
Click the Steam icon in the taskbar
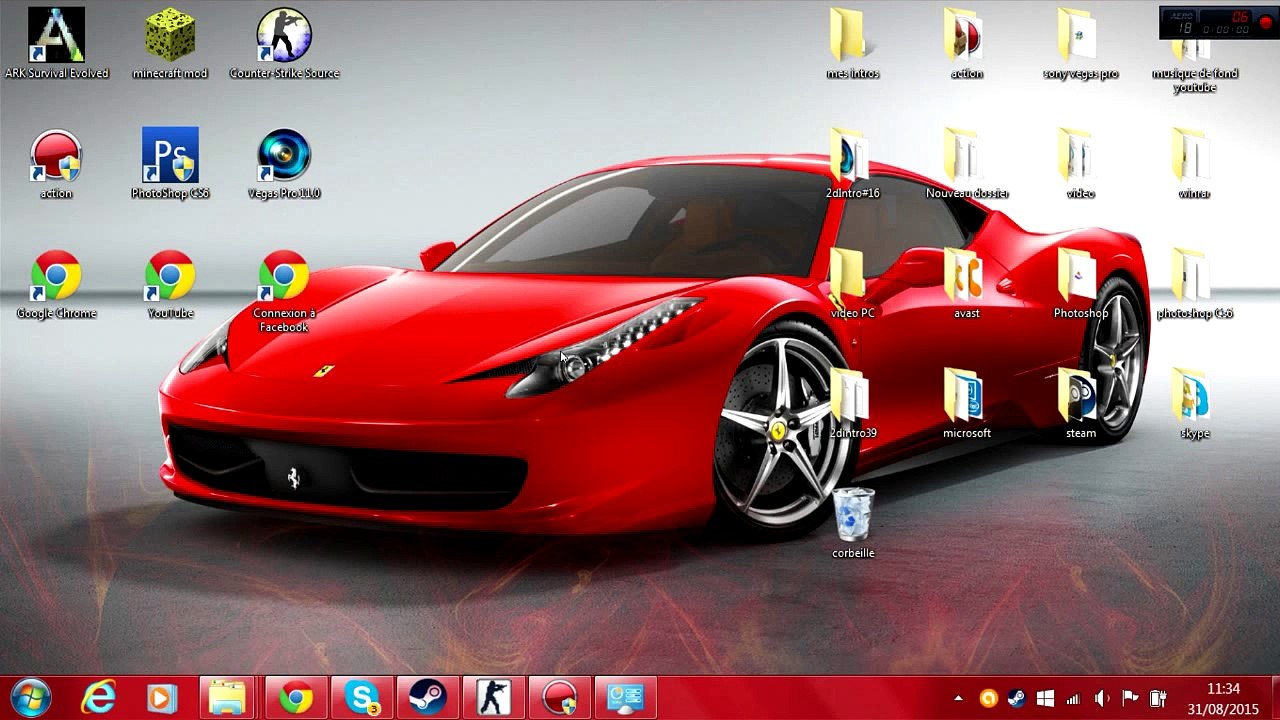427,697
